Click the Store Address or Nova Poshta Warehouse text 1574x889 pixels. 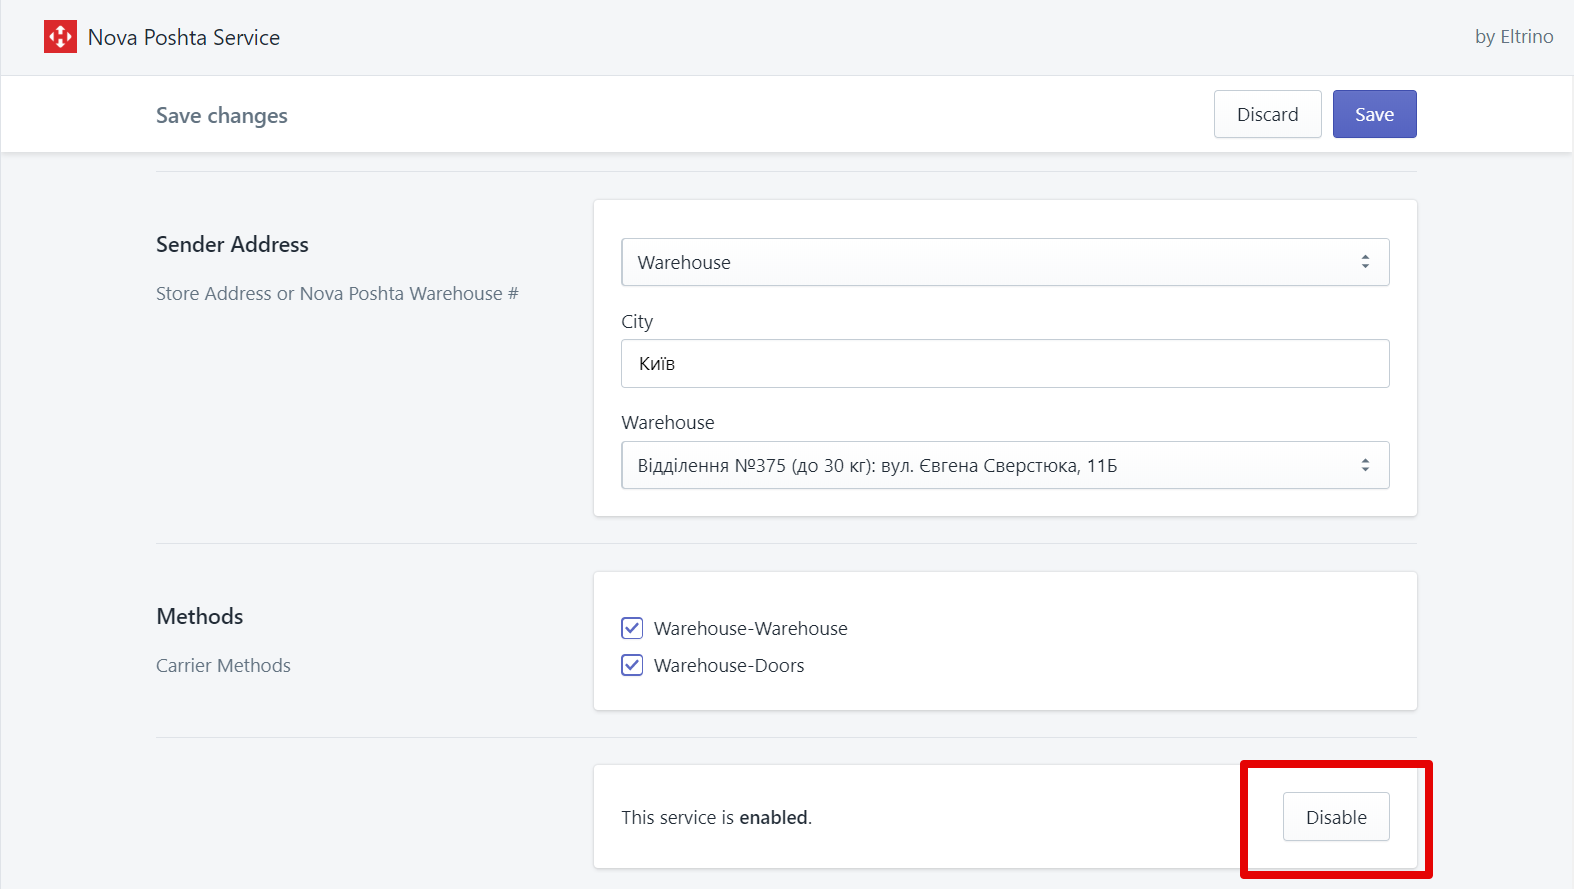tap(337, 293)
